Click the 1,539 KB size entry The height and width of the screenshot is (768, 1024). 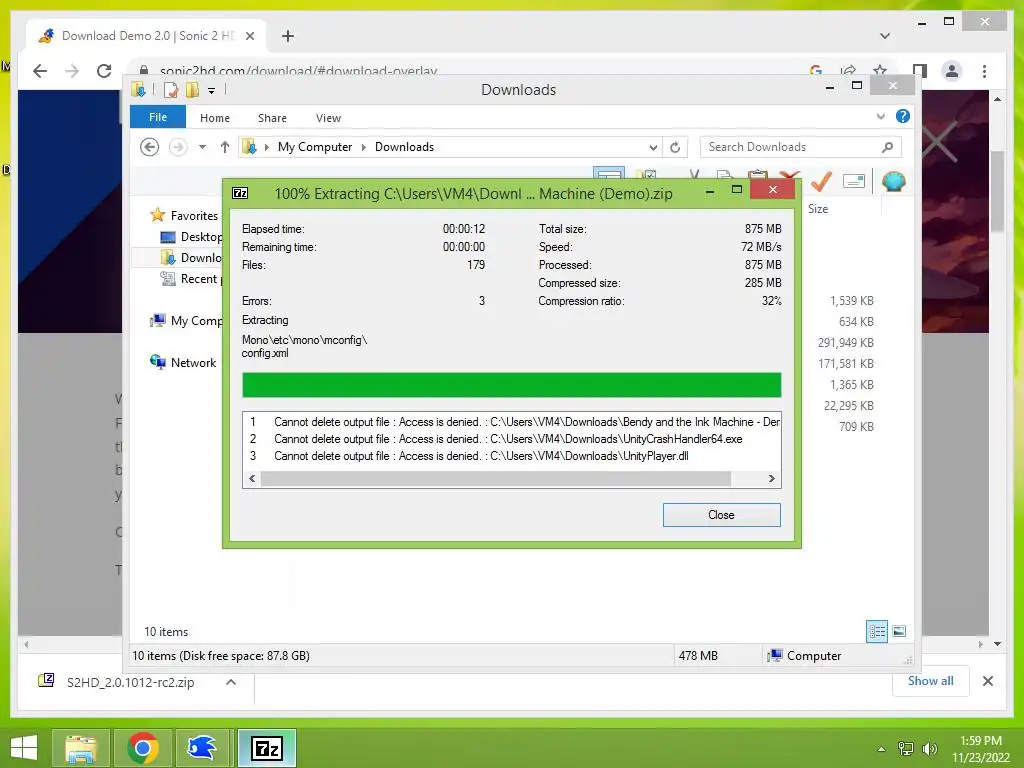[x=852, y=301]
